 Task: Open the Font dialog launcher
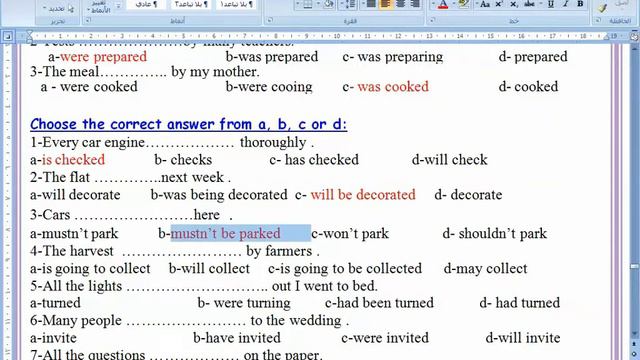click(x=433, y=20)
